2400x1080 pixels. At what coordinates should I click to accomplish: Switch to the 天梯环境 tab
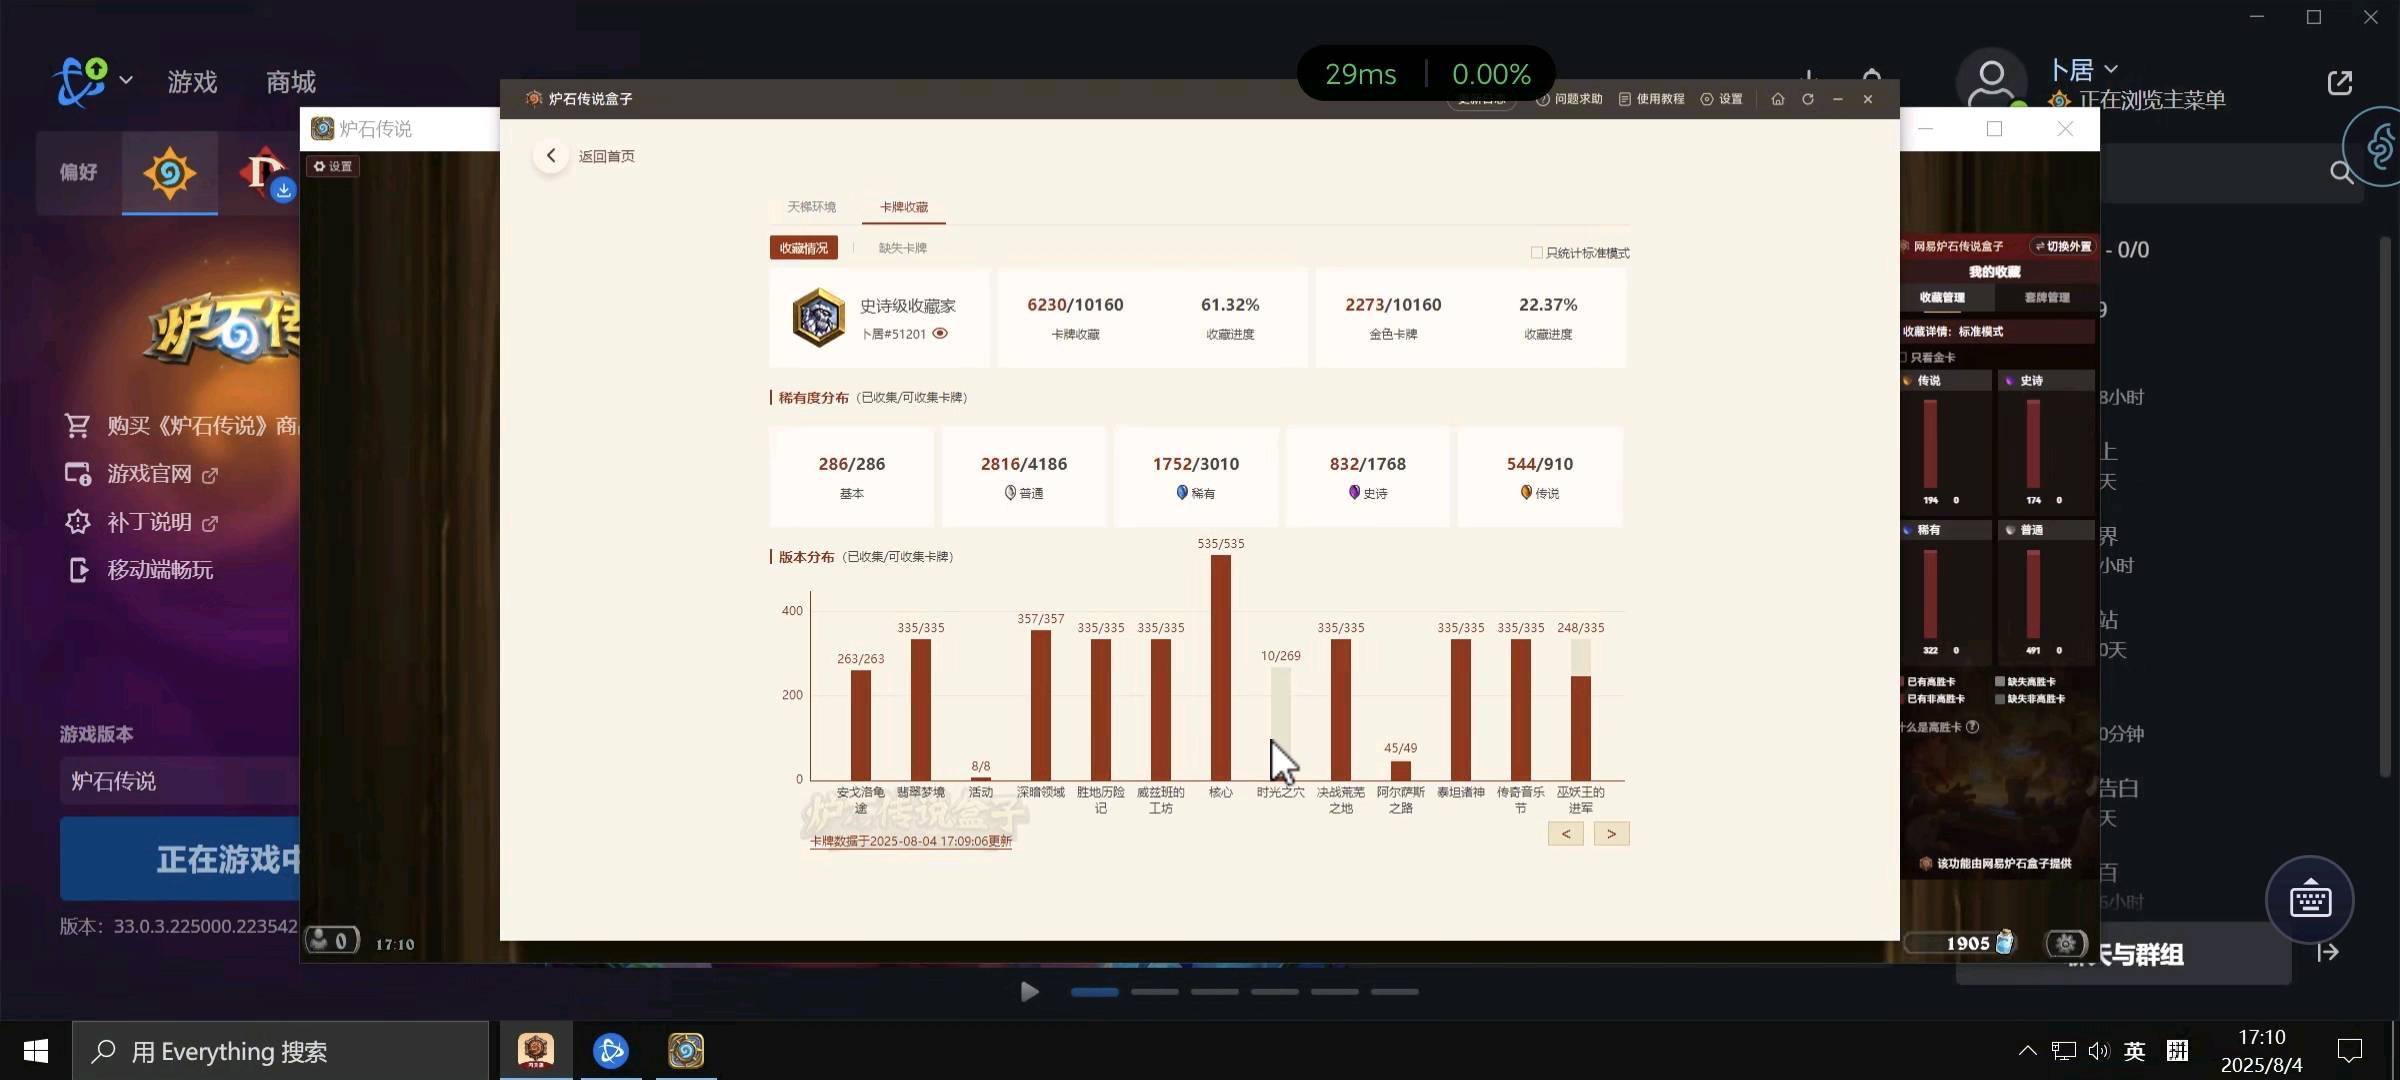pyautogui.click(x=811, y=207)
